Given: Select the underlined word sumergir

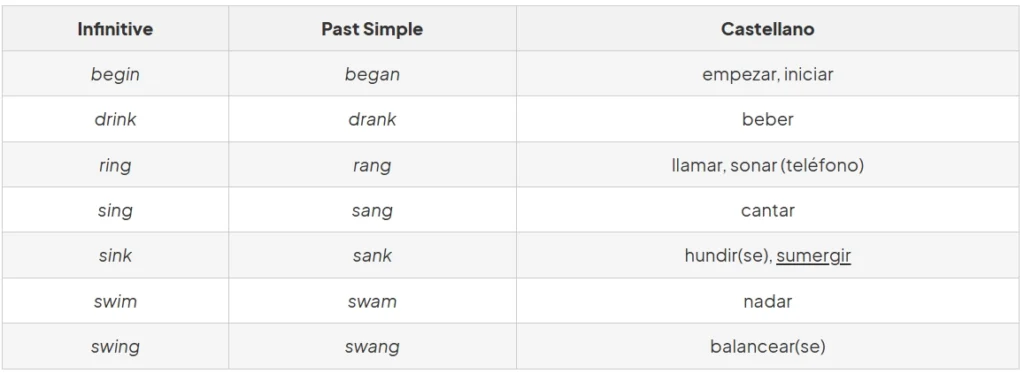Looking at the screenshot, I should click(813, 255).
